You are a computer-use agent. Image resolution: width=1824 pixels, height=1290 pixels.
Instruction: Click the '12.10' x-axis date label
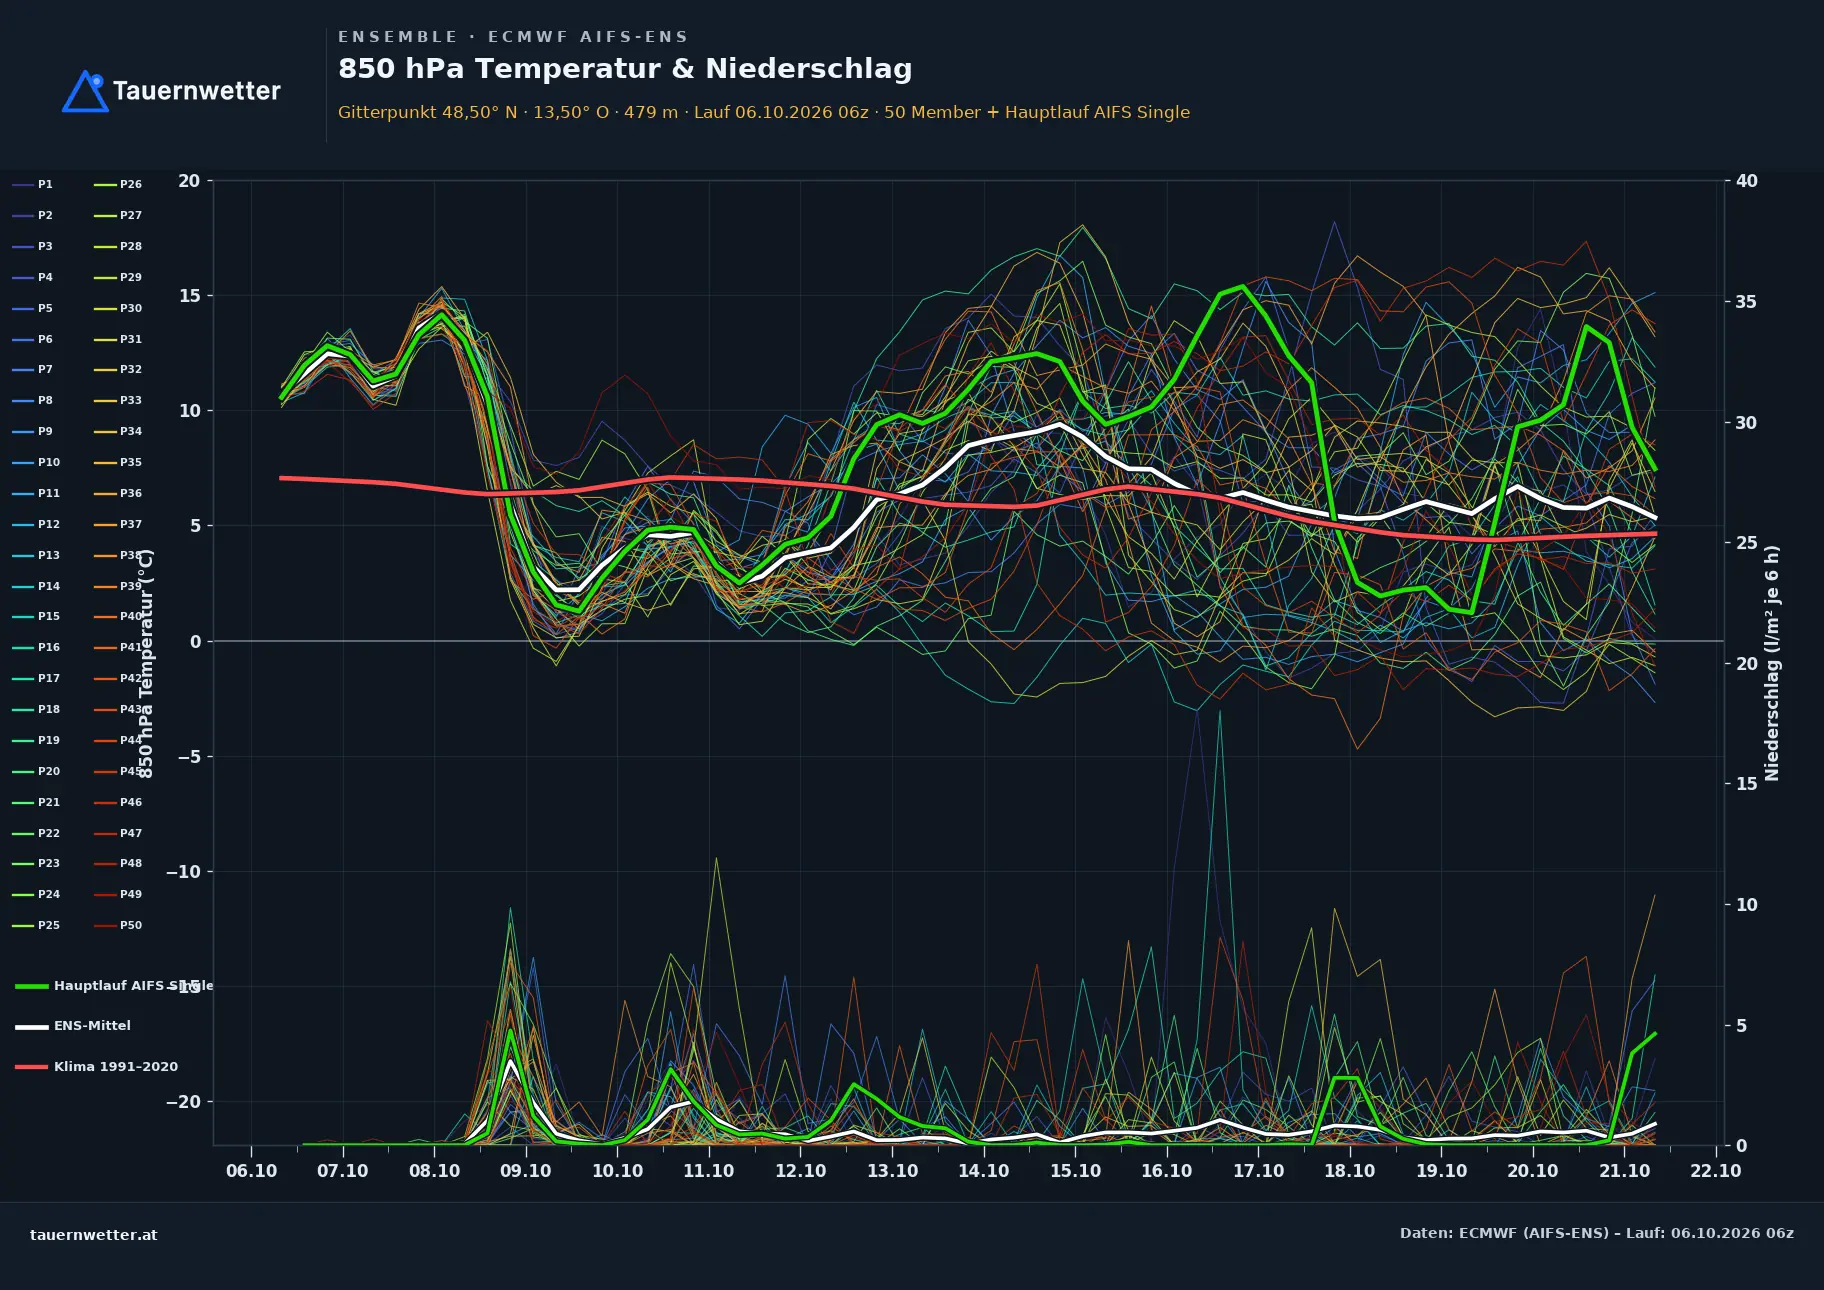pos(800,1171)
